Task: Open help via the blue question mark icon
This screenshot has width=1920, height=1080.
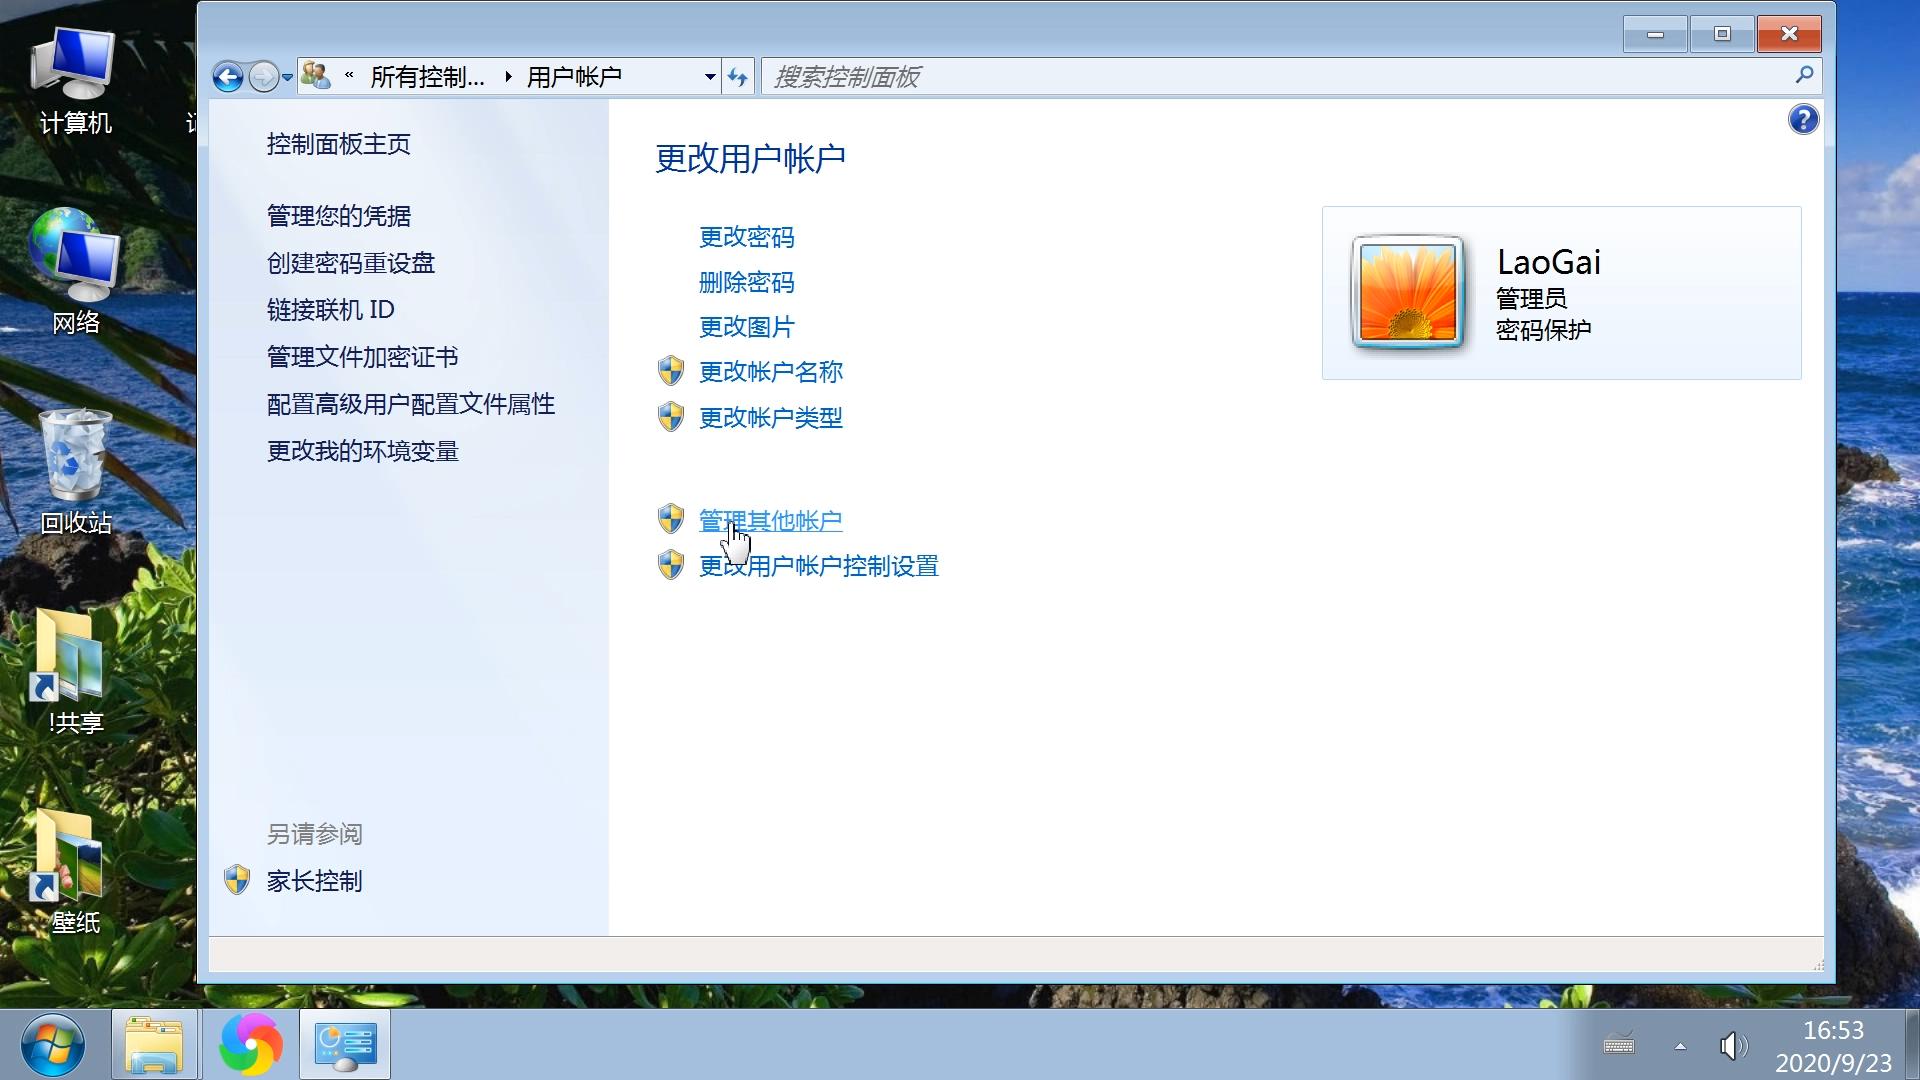Action: 1803,119
